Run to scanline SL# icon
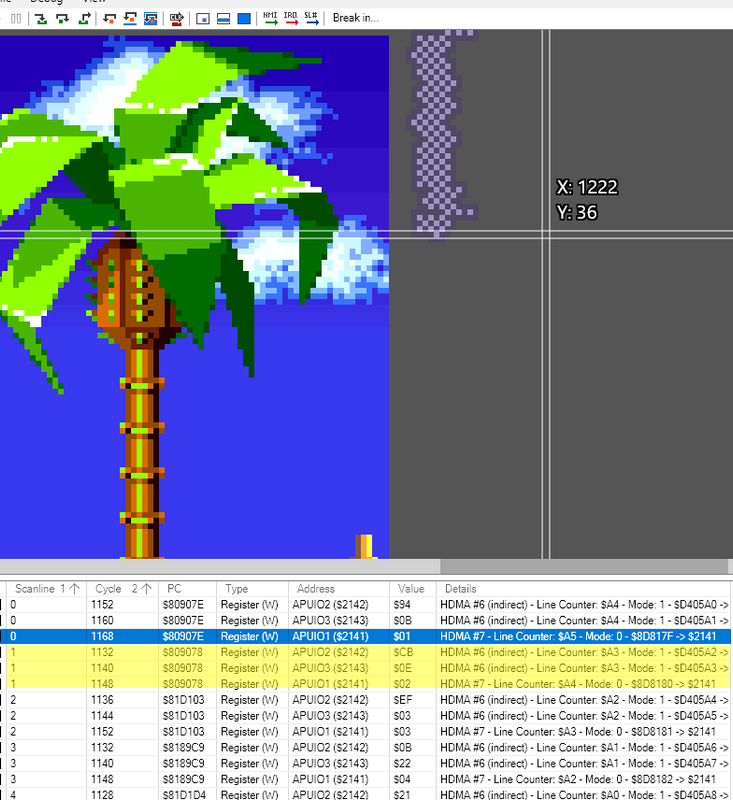Screen dimensions: 733x800 coord(311,18)
